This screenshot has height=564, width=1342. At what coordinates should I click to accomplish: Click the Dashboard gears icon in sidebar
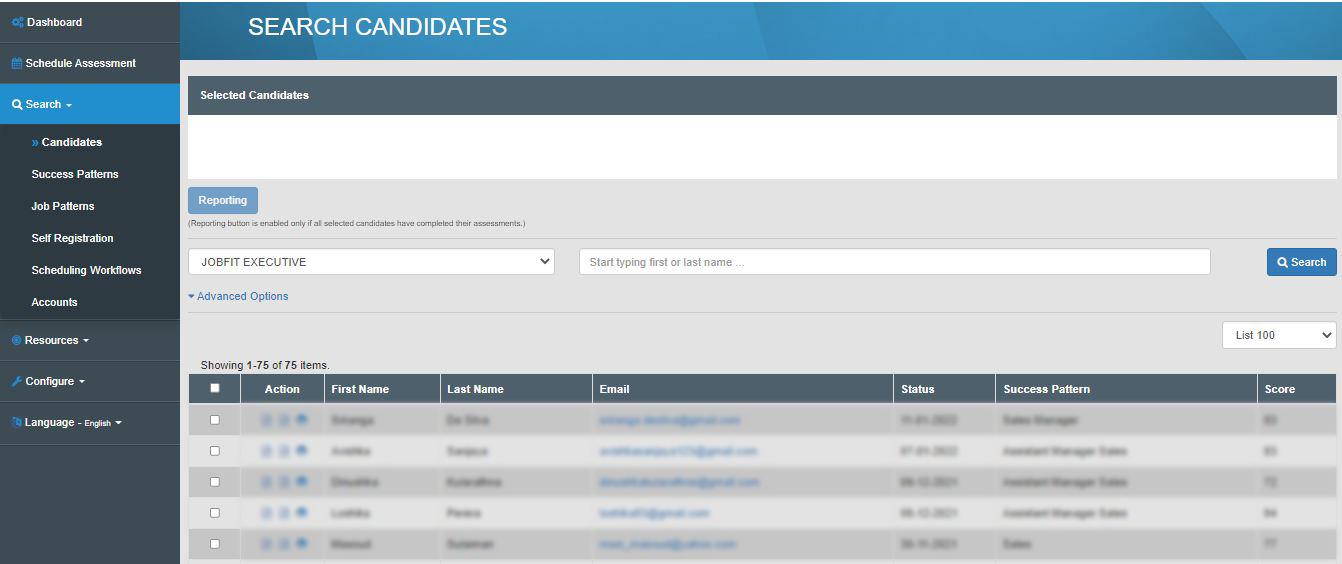click(17, 22)
